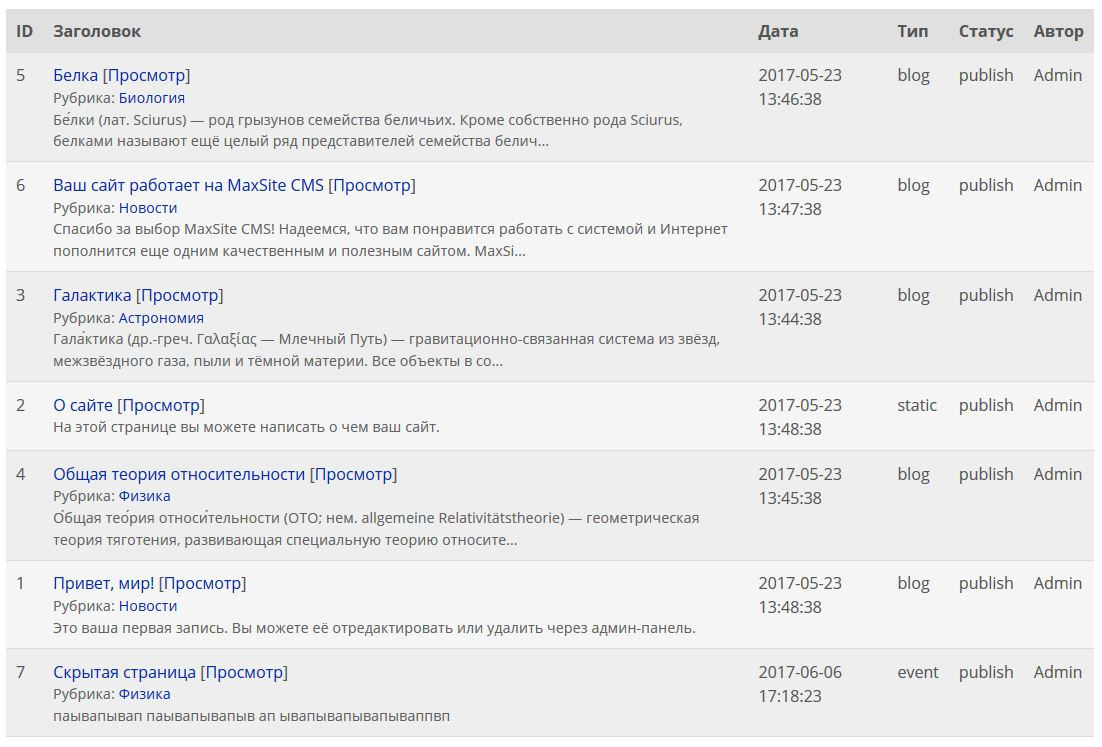Open the О сайте page

(83, 404)
